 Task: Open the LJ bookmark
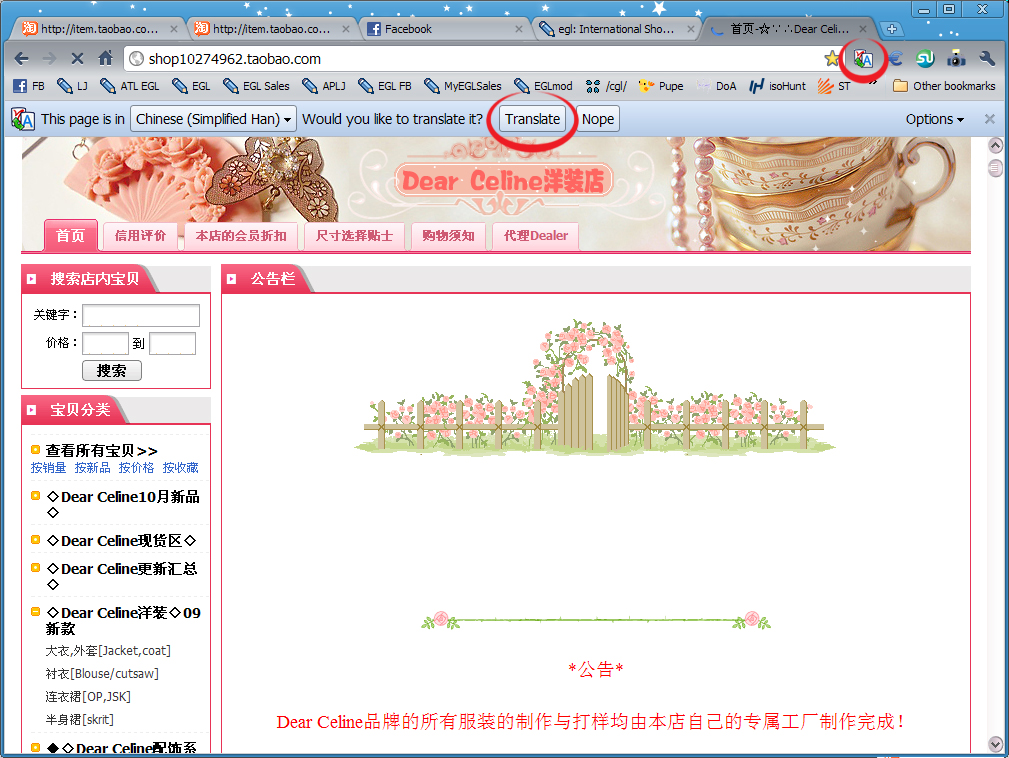click(x=73, y=86)
